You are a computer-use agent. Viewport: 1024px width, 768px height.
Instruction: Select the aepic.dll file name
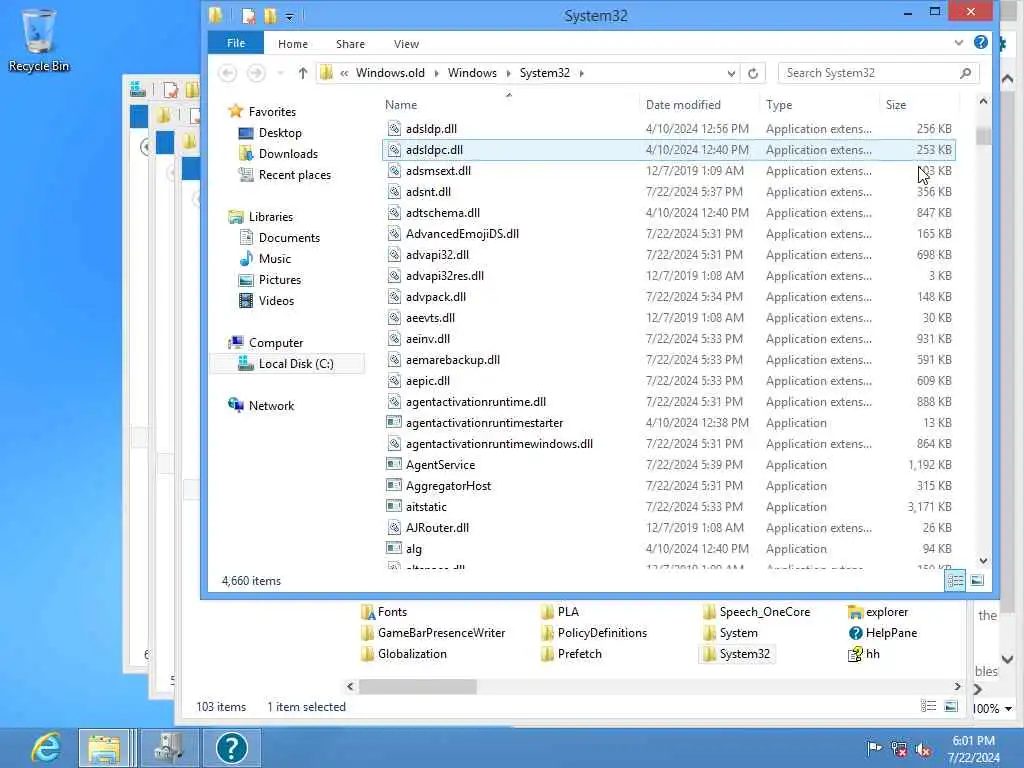coord(428,381)
